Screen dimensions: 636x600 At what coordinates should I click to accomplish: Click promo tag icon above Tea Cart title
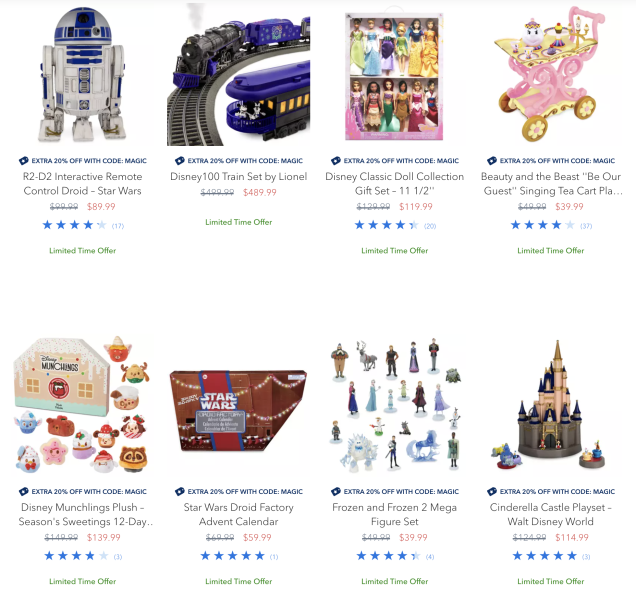coord(492,161)
